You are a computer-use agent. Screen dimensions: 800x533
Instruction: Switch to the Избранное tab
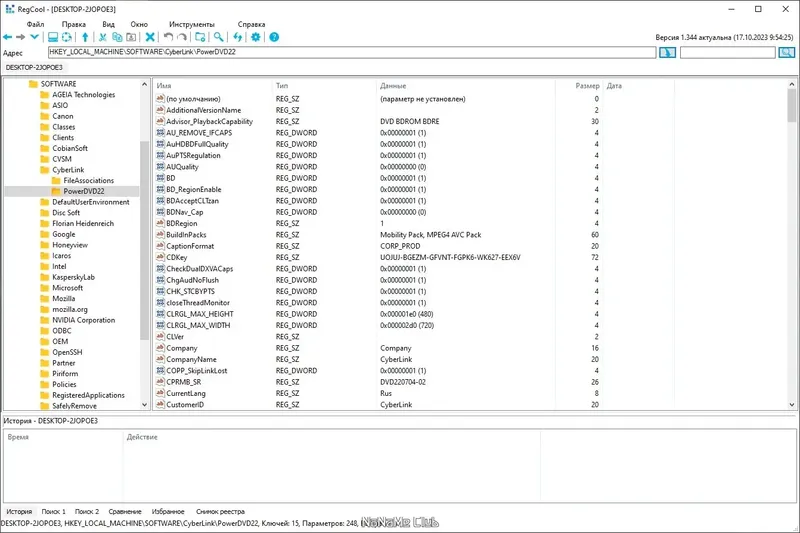168,511
